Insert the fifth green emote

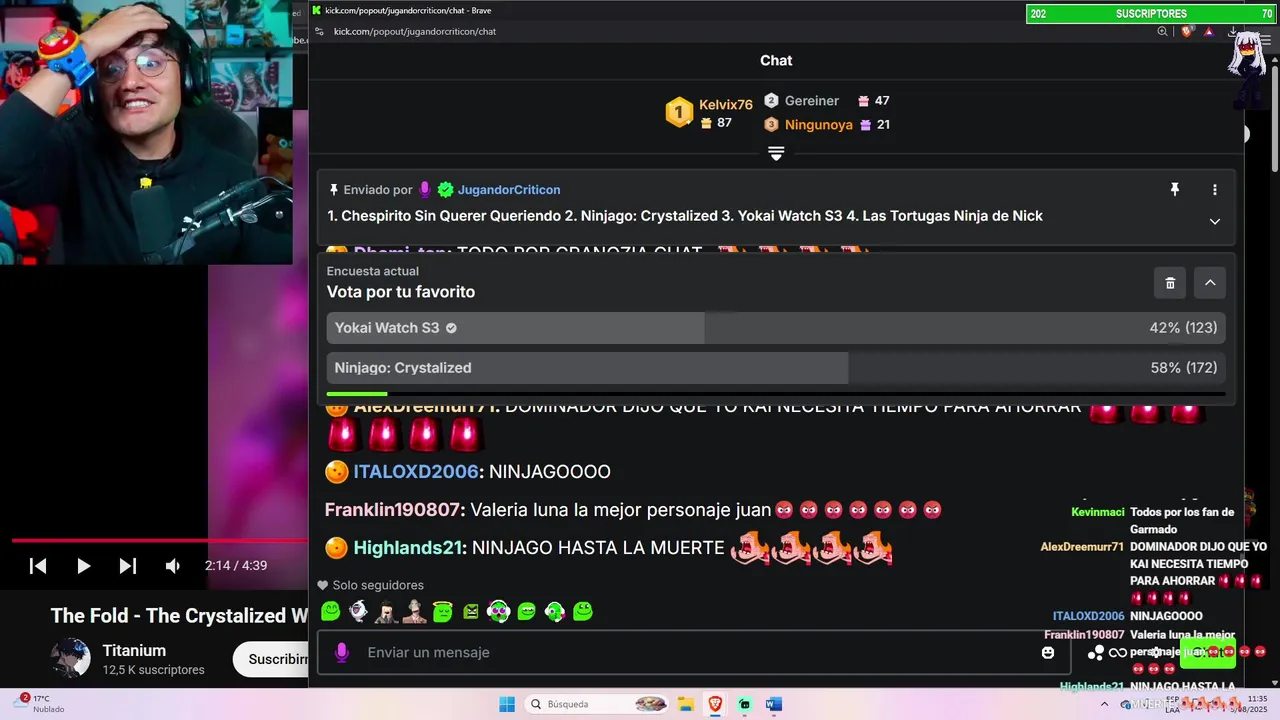443,611
